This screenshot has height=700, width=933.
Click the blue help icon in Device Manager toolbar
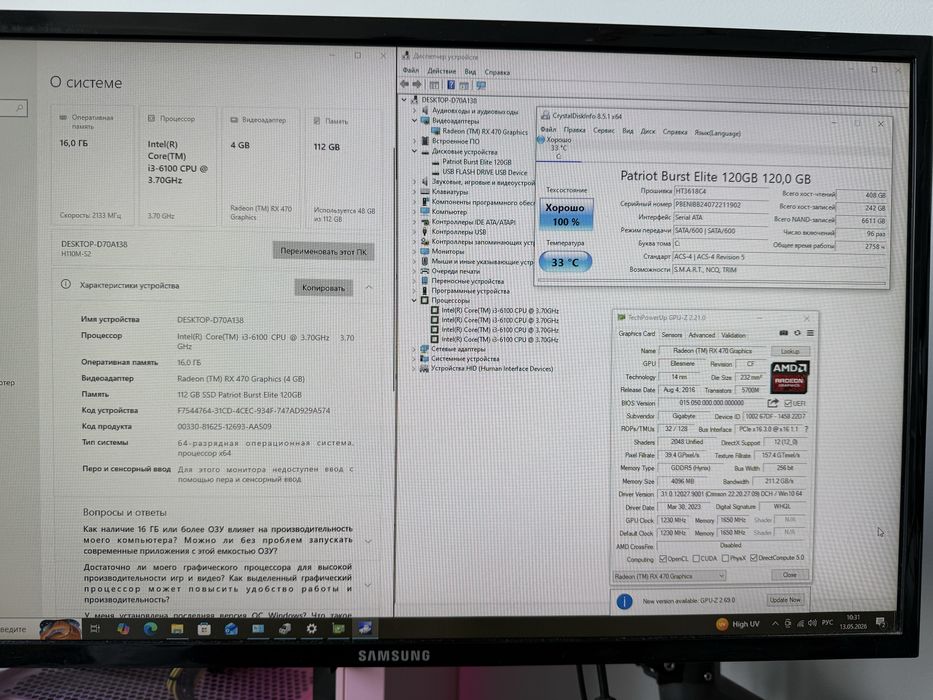pyautogui.click(x=451, y=85)
